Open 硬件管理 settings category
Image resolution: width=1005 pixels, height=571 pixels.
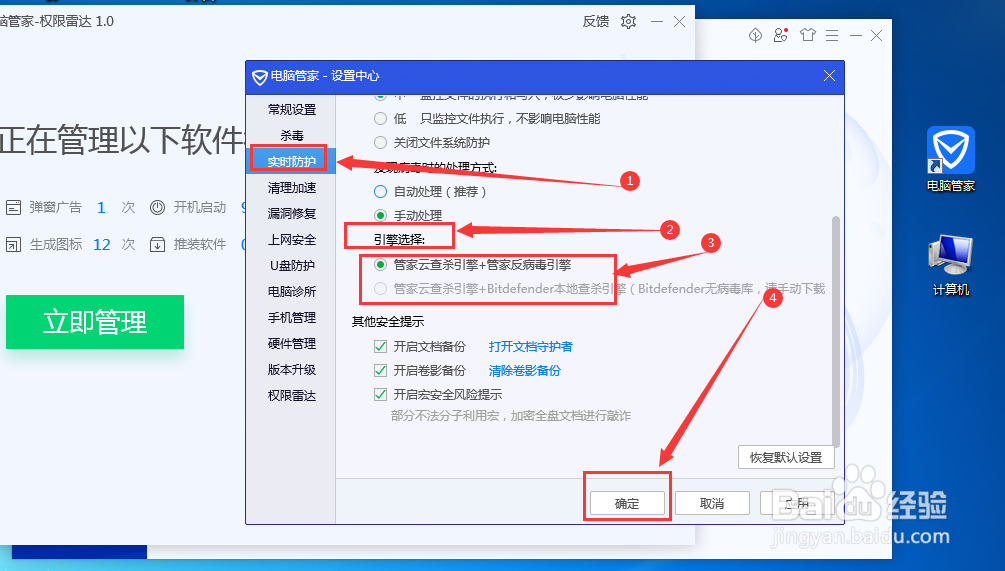[292, 343]
